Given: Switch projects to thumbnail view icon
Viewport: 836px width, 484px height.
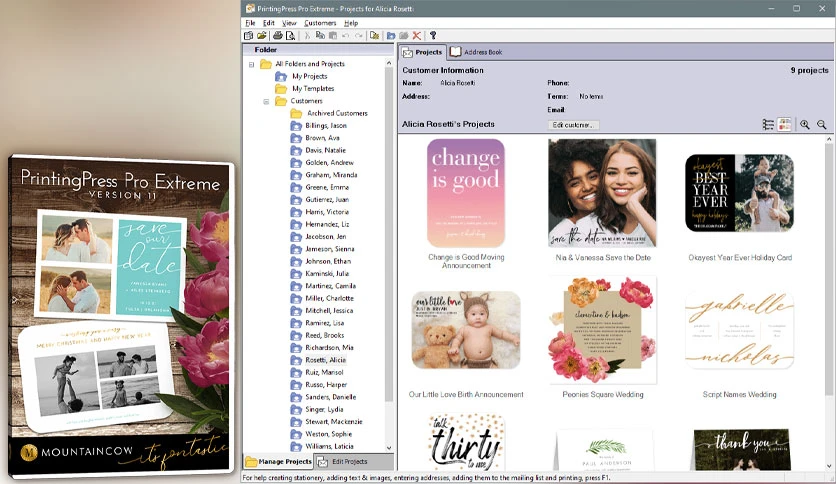Looking at the screenshot, I should (x=784, y=125).
